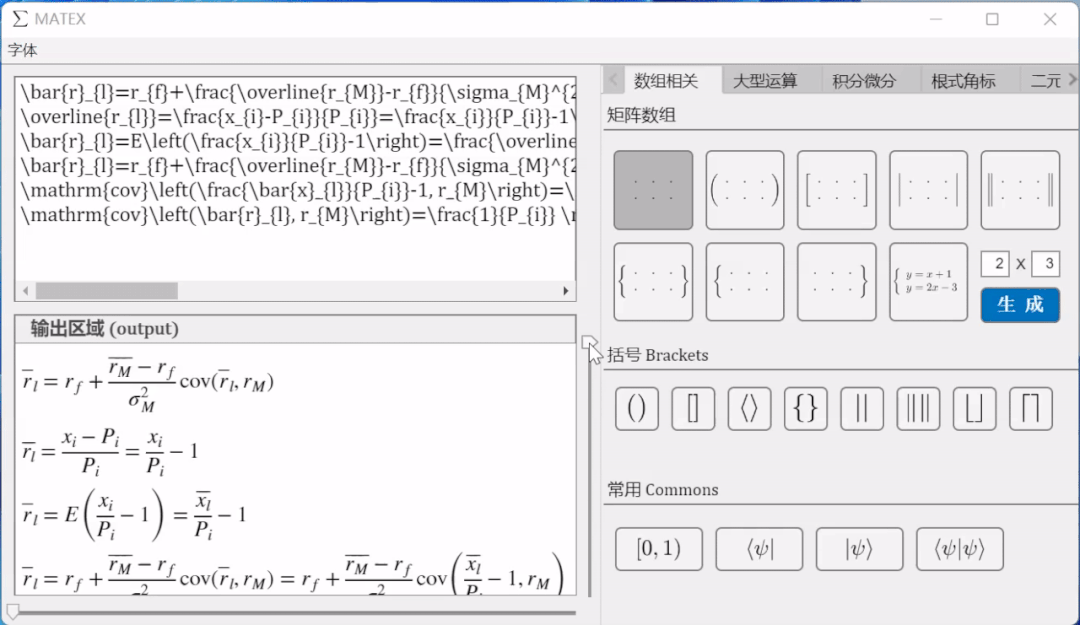Screen dimensions: 1080x625
Task: Insert the bra ⟨ψ| symbol
Action: point(759,548)
